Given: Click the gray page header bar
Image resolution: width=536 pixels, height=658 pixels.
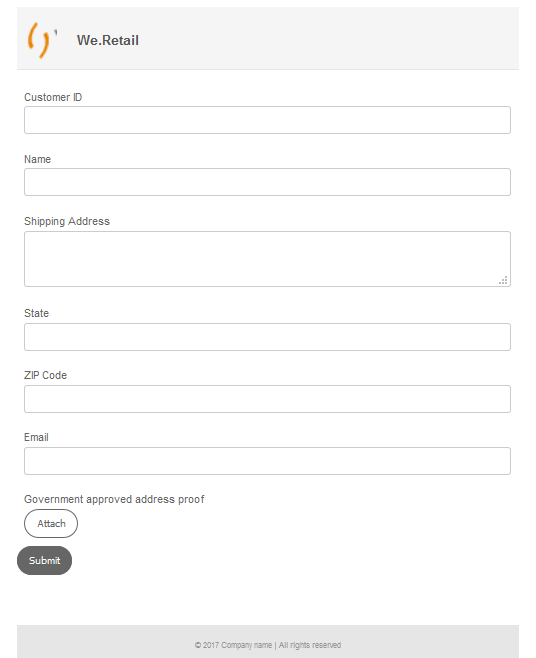Looking at the screenshot, I should (268, 38).
